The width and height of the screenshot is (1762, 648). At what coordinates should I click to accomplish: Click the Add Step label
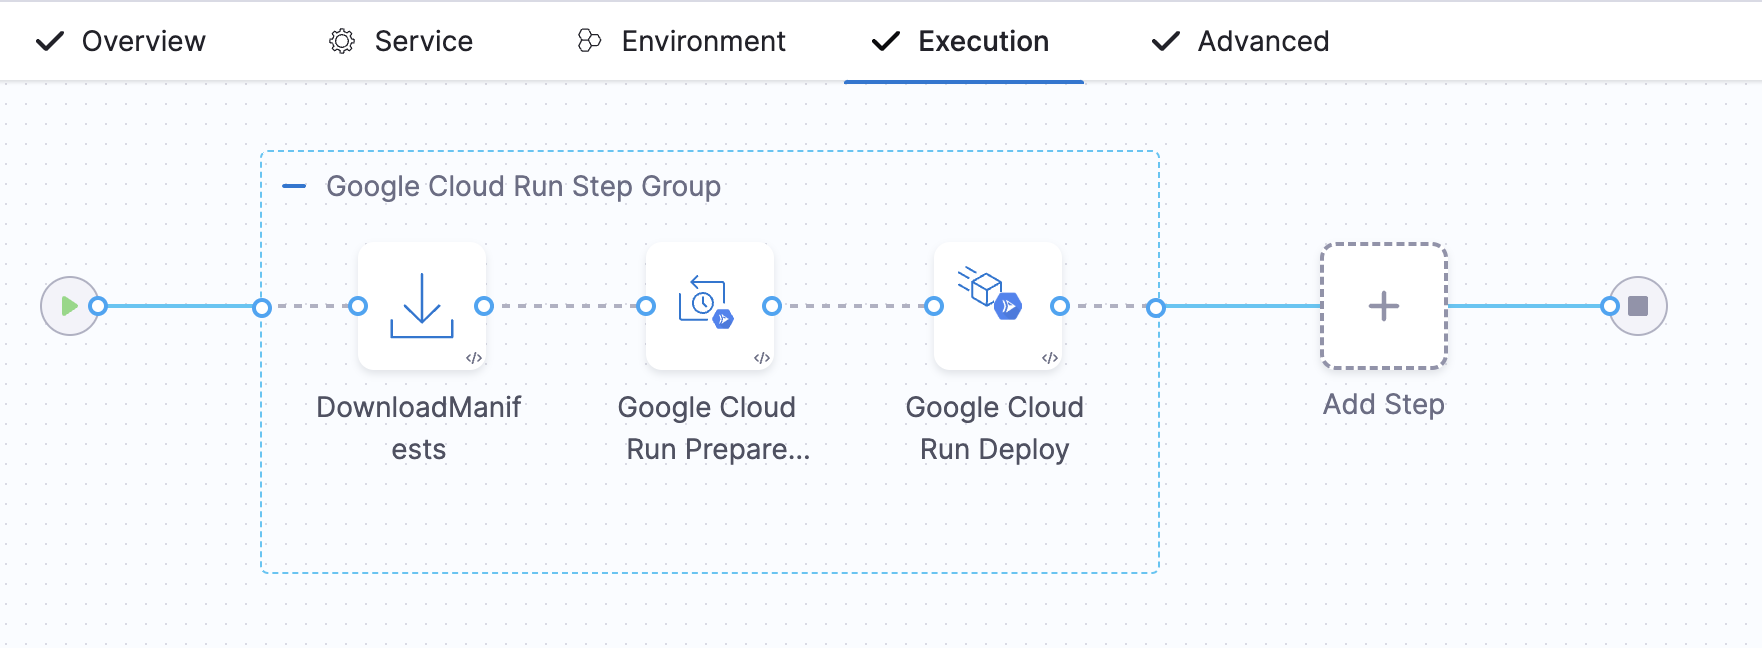1383,404
